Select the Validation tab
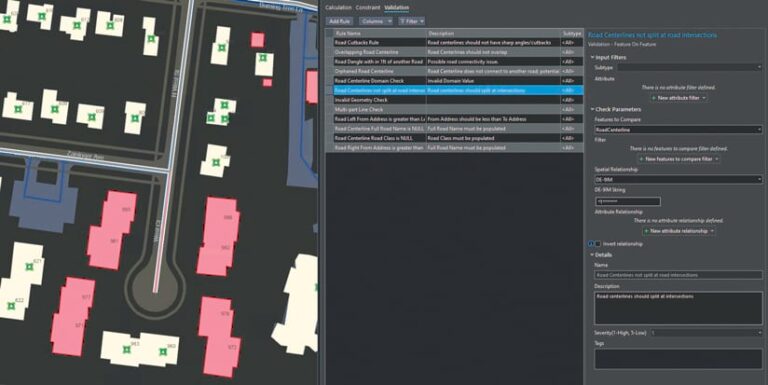 pos(396,8)
